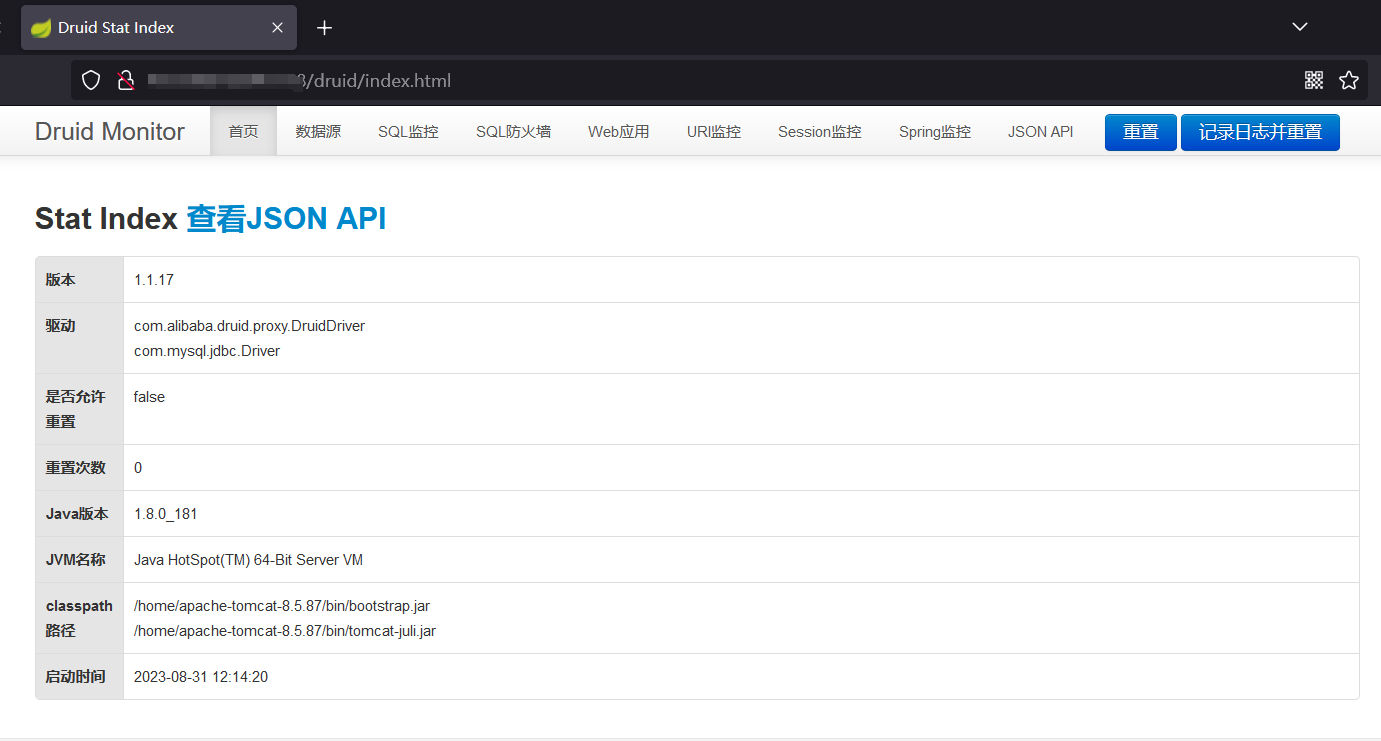This screenshot has height=741, width=1381.
Task: Open the 数据源 navigation tab
Action: pos(318,131)
